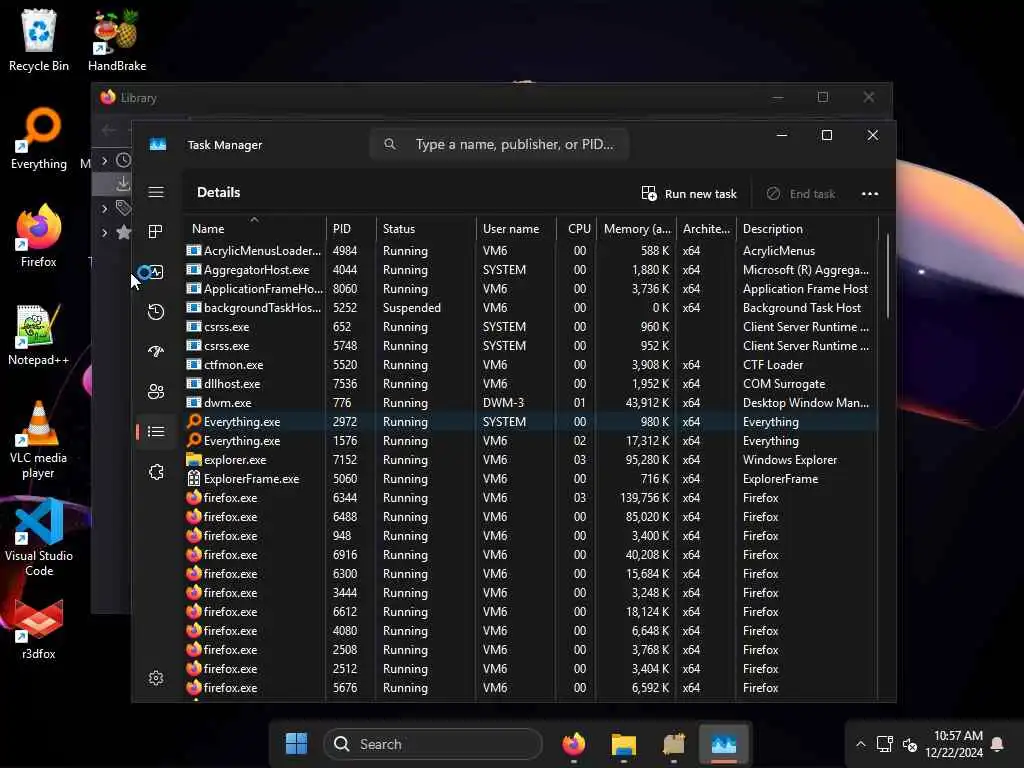The image size is (1024, 768).
Task: Sort by PID column header
Action: click(351, 229)
